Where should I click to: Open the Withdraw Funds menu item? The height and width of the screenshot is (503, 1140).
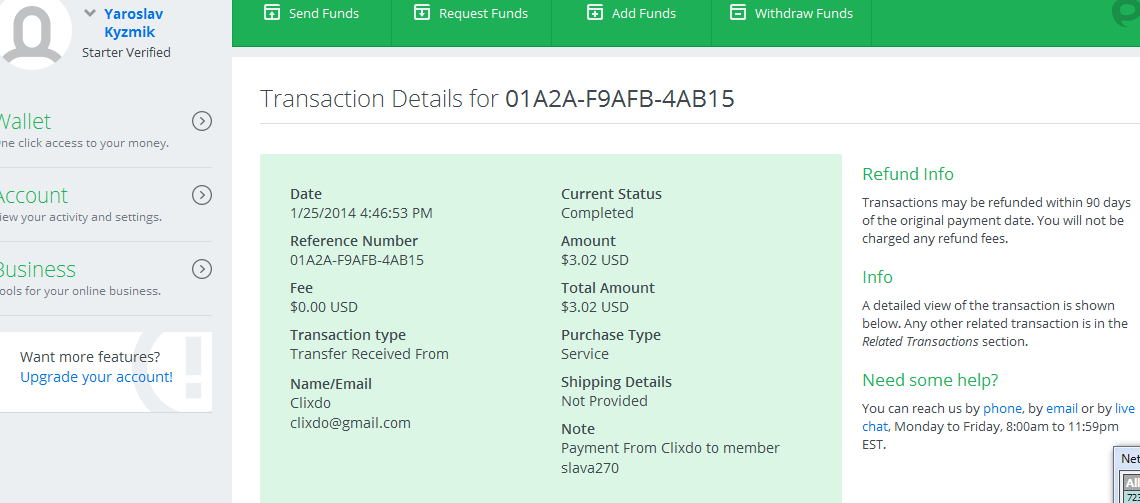(803, 14)
